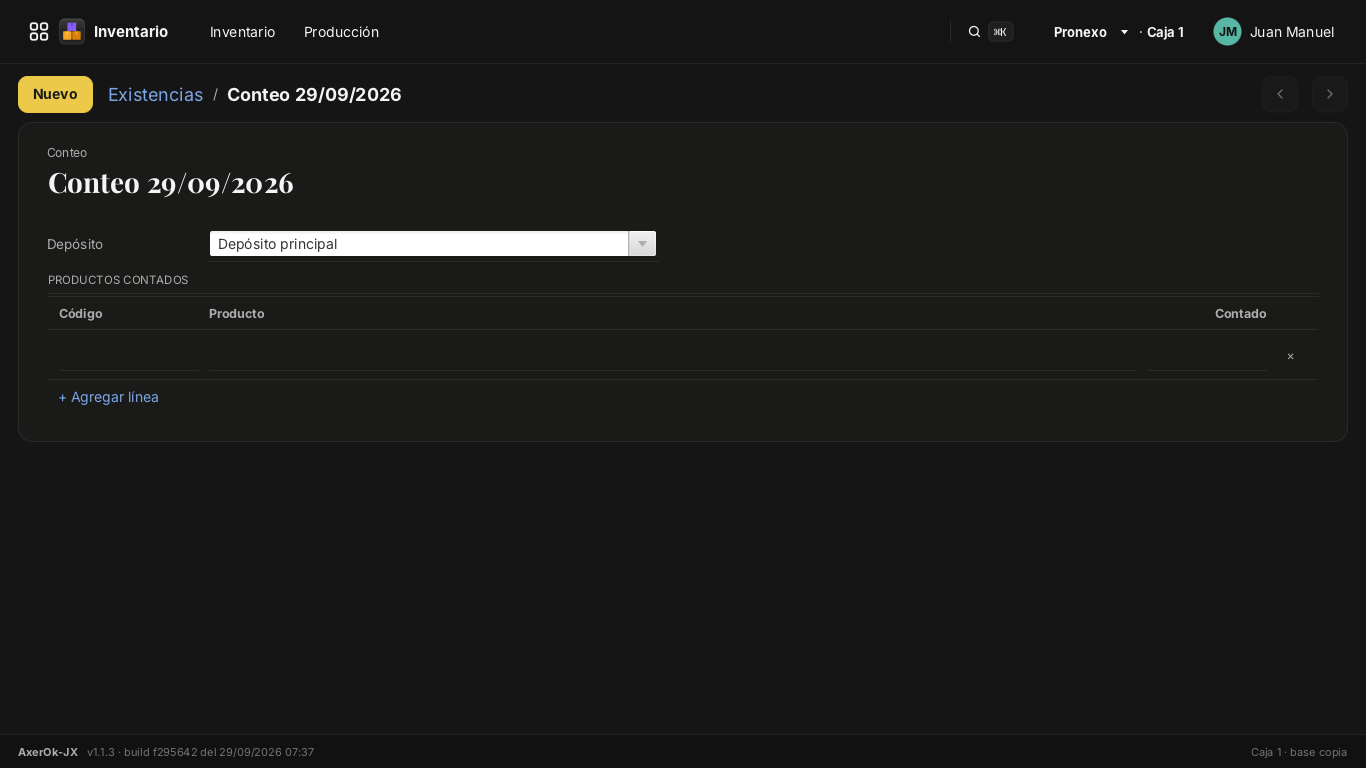
Task: Select the Depósito principal combo box
Action: pos(433,244)
